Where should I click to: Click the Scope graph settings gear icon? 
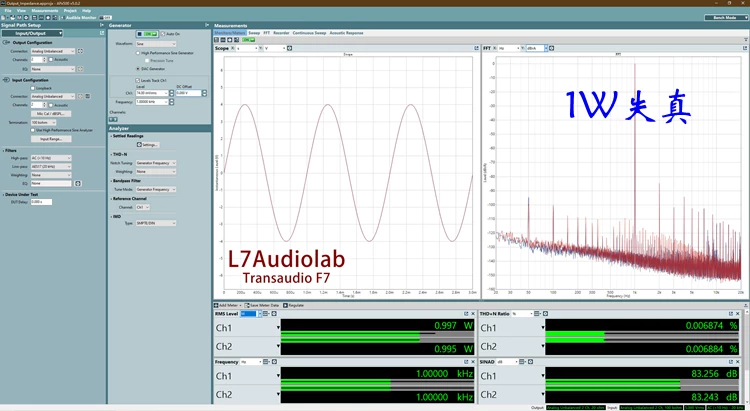pyautogui.click(x=290, y=48)
